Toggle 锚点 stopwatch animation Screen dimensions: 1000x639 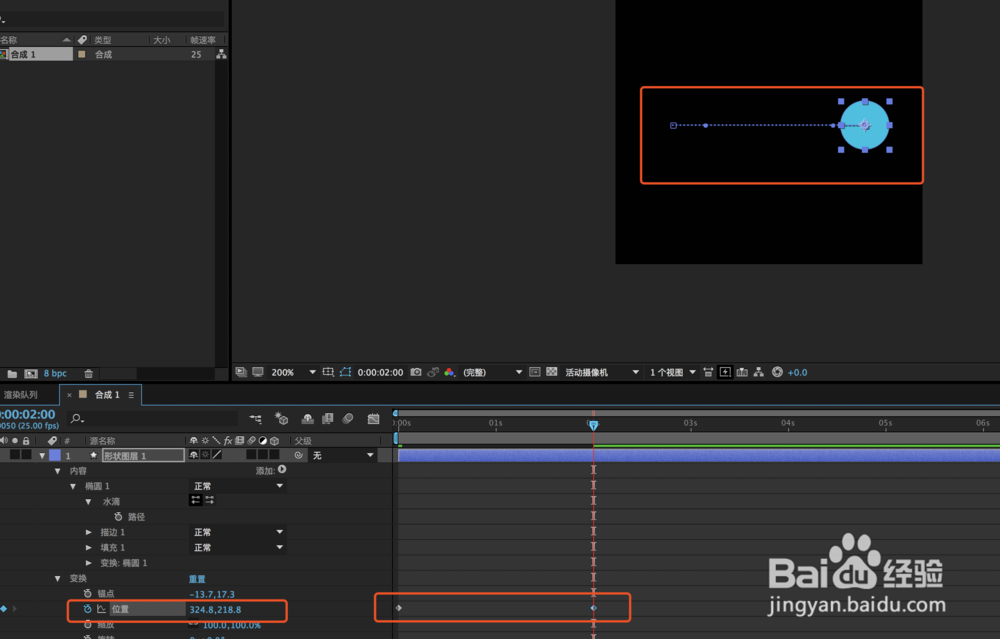(87, 594)
